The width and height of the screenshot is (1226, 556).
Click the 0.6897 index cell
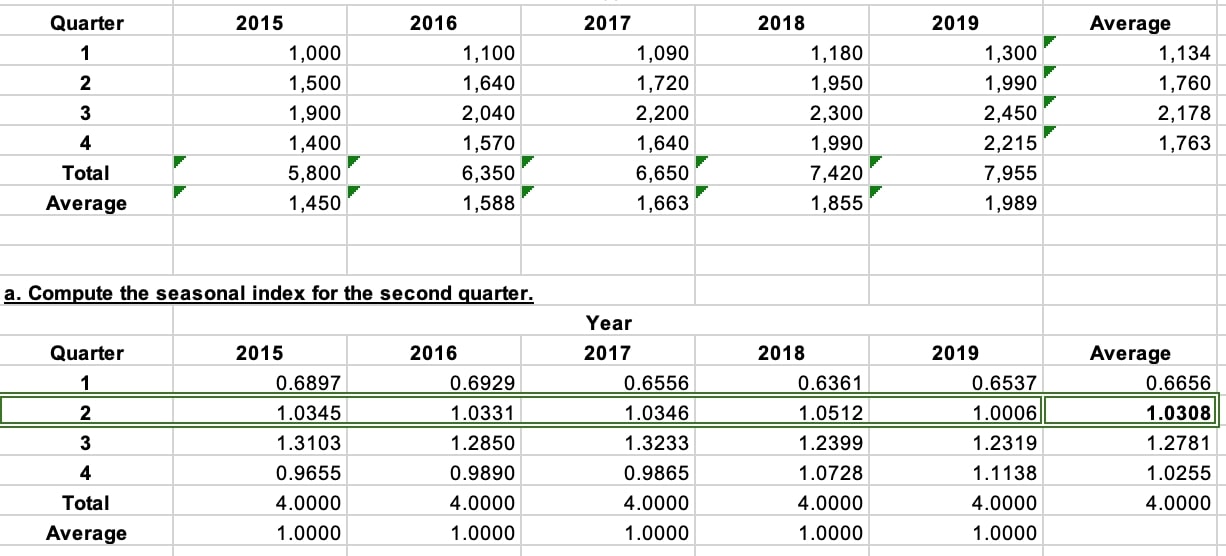point(260,382)
